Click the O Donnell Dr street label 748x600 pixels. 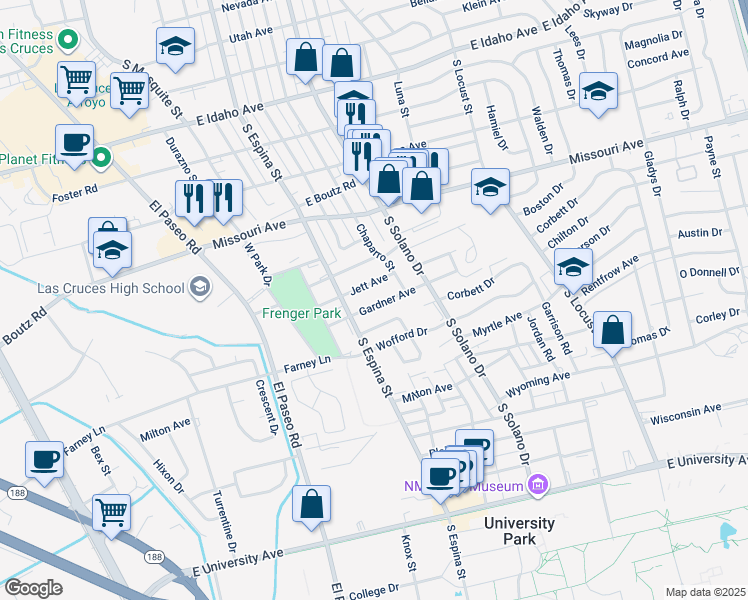point(709,272)
